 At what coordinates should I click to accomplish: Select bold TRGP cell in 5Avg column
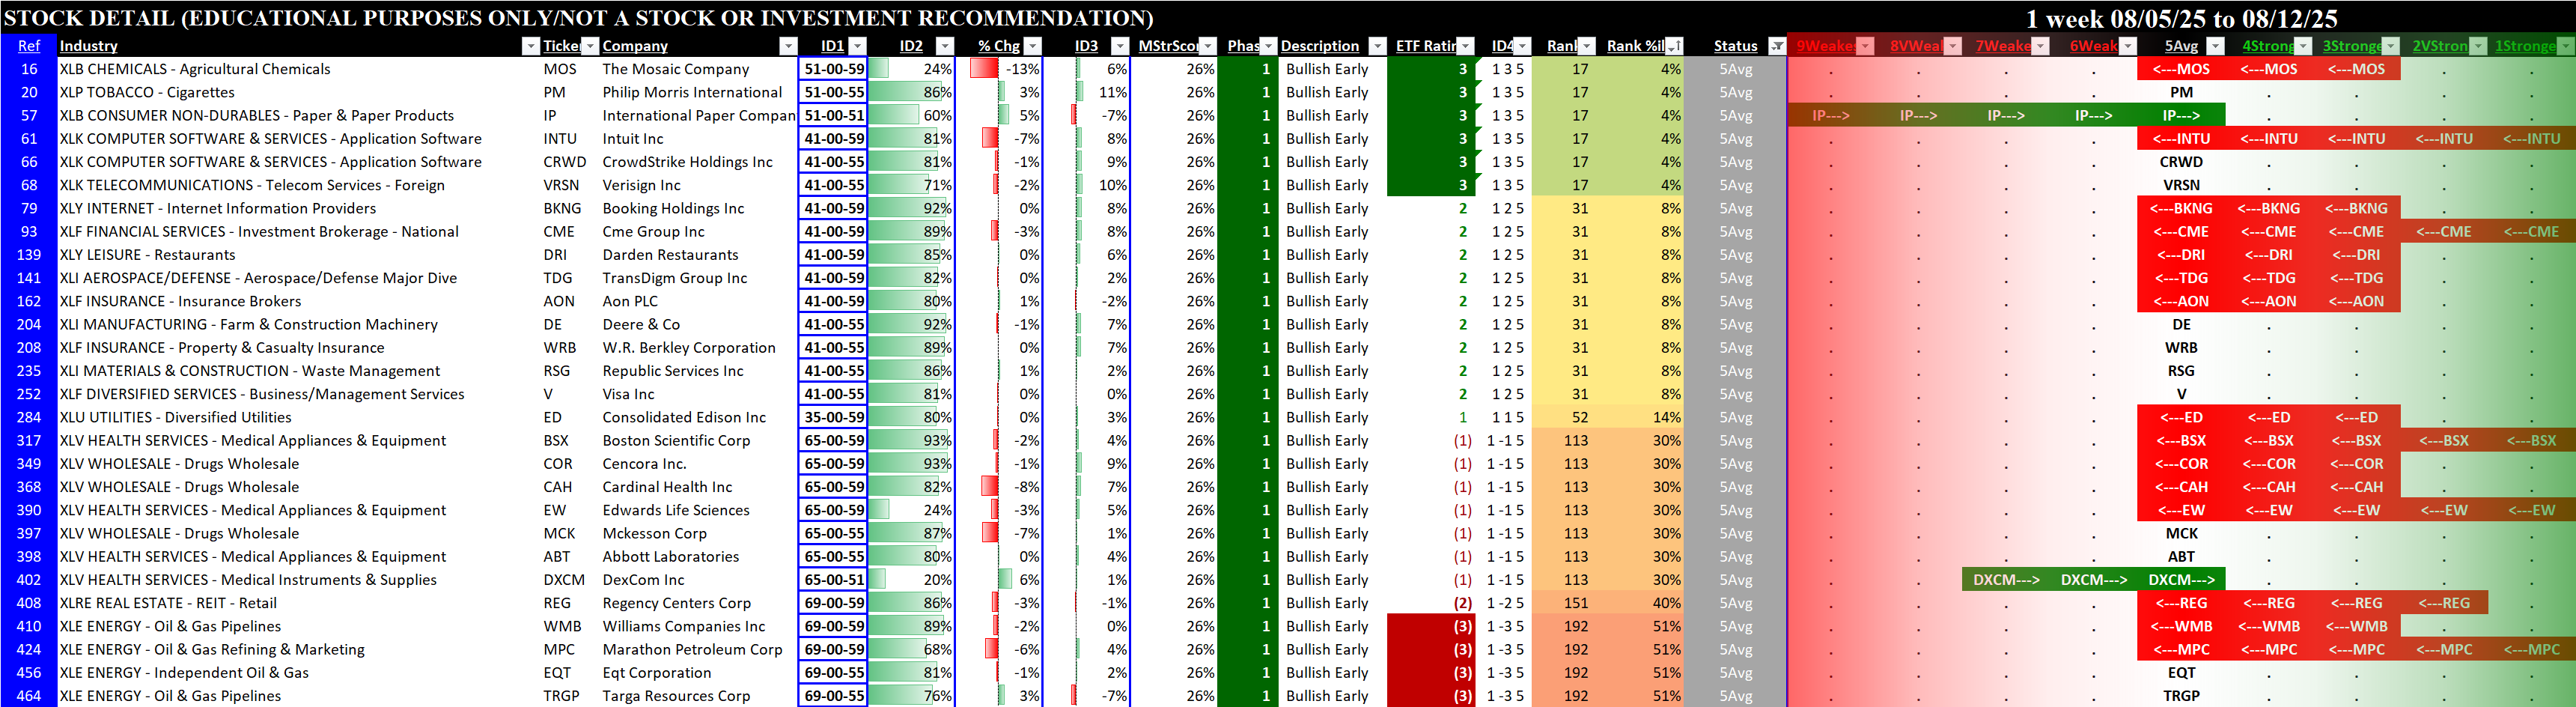pos(2181,696)
